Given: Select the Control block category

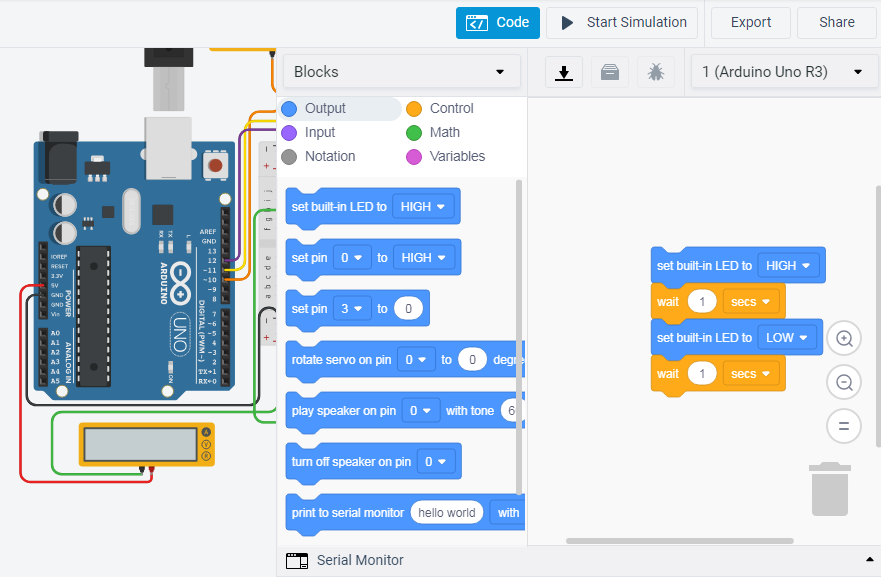Looking at the screenshot, I should pos(440,108).
